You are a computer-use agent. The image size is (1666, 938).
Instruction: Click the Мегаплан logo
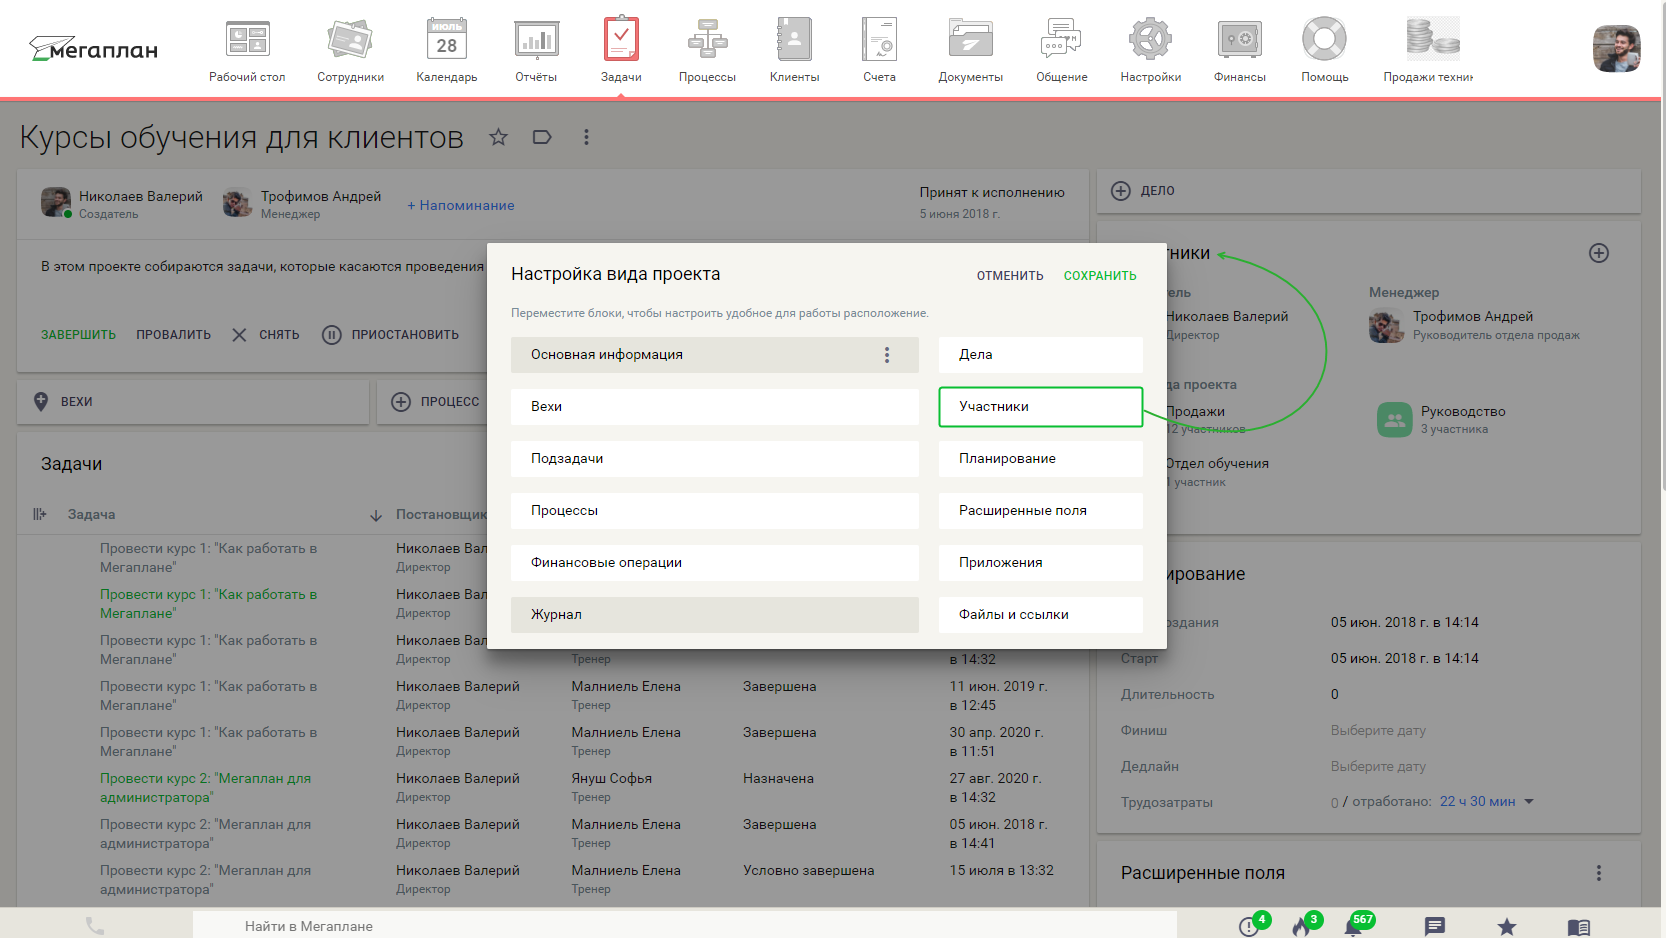pos(93,48)
